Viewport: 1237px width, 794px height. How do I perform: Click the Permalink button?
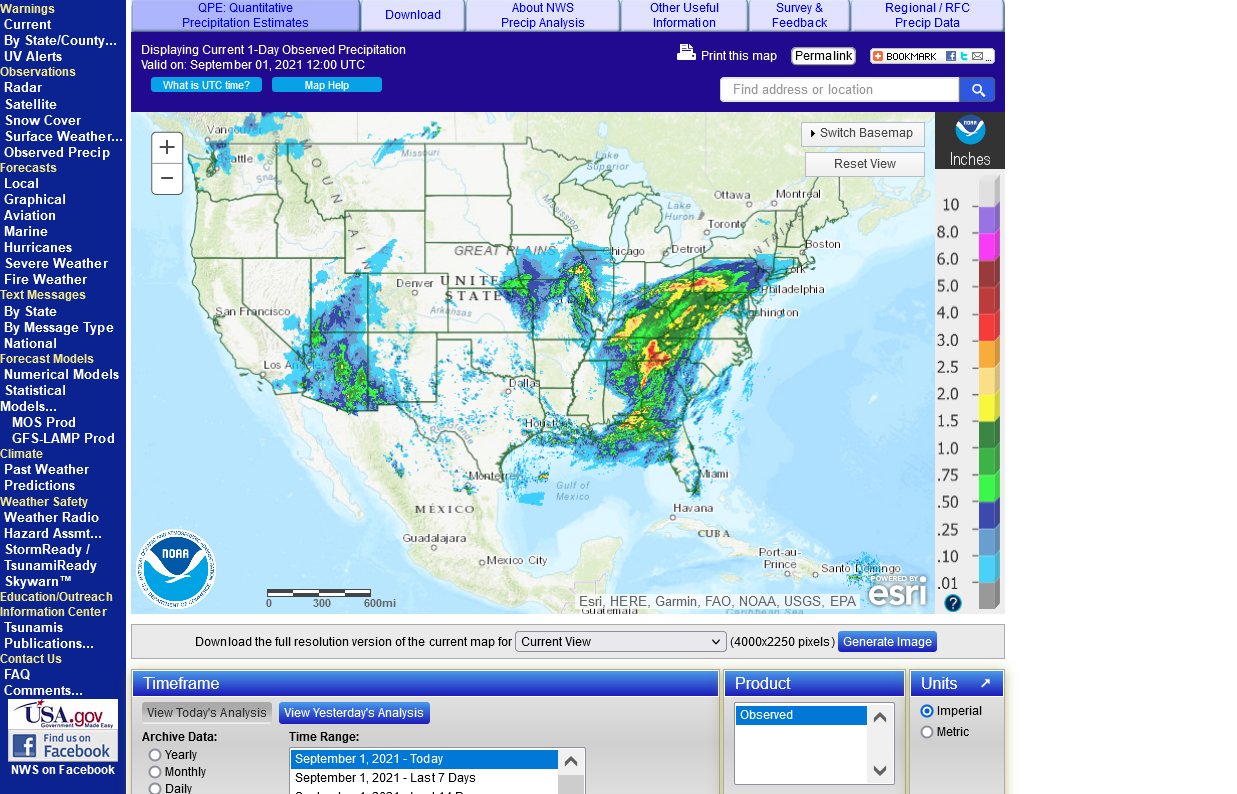click(x=824, y=56)
